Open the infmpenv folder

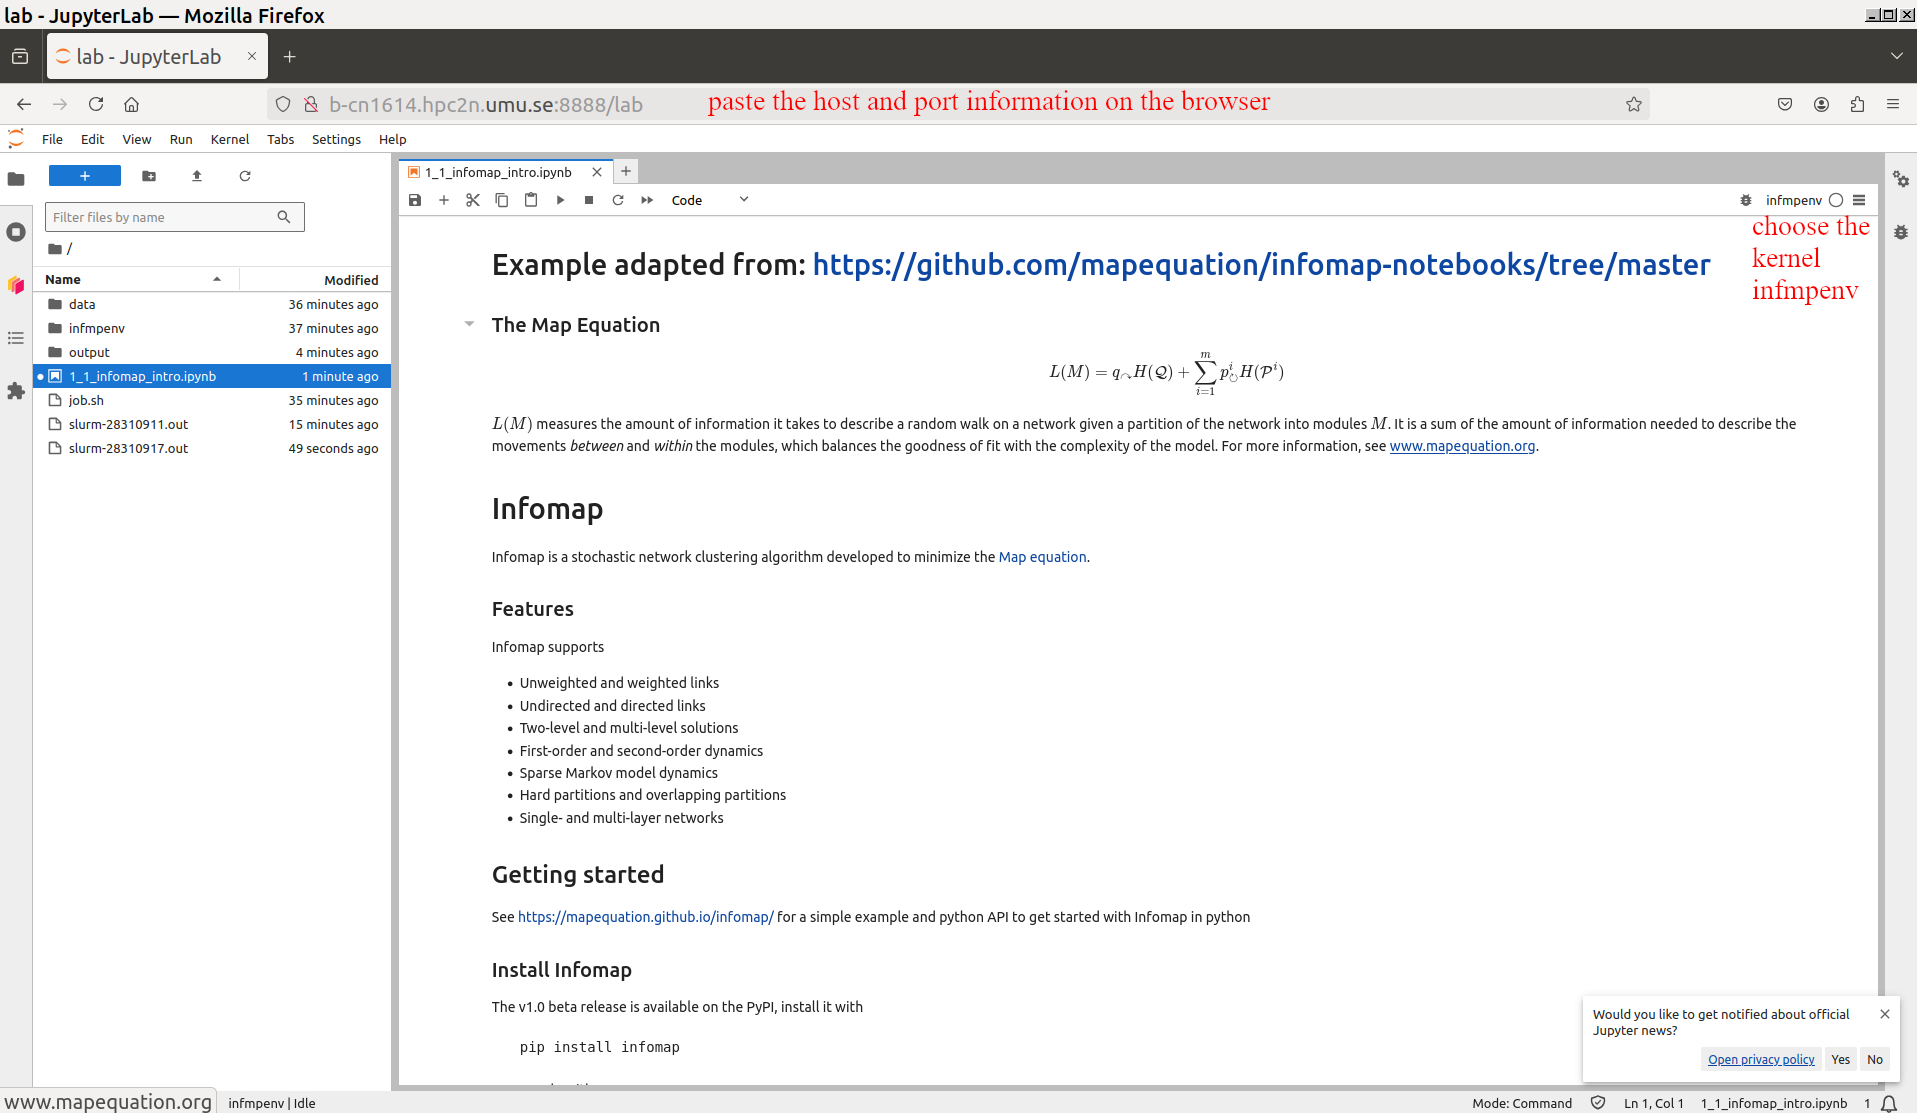click(x=212, y=328)
